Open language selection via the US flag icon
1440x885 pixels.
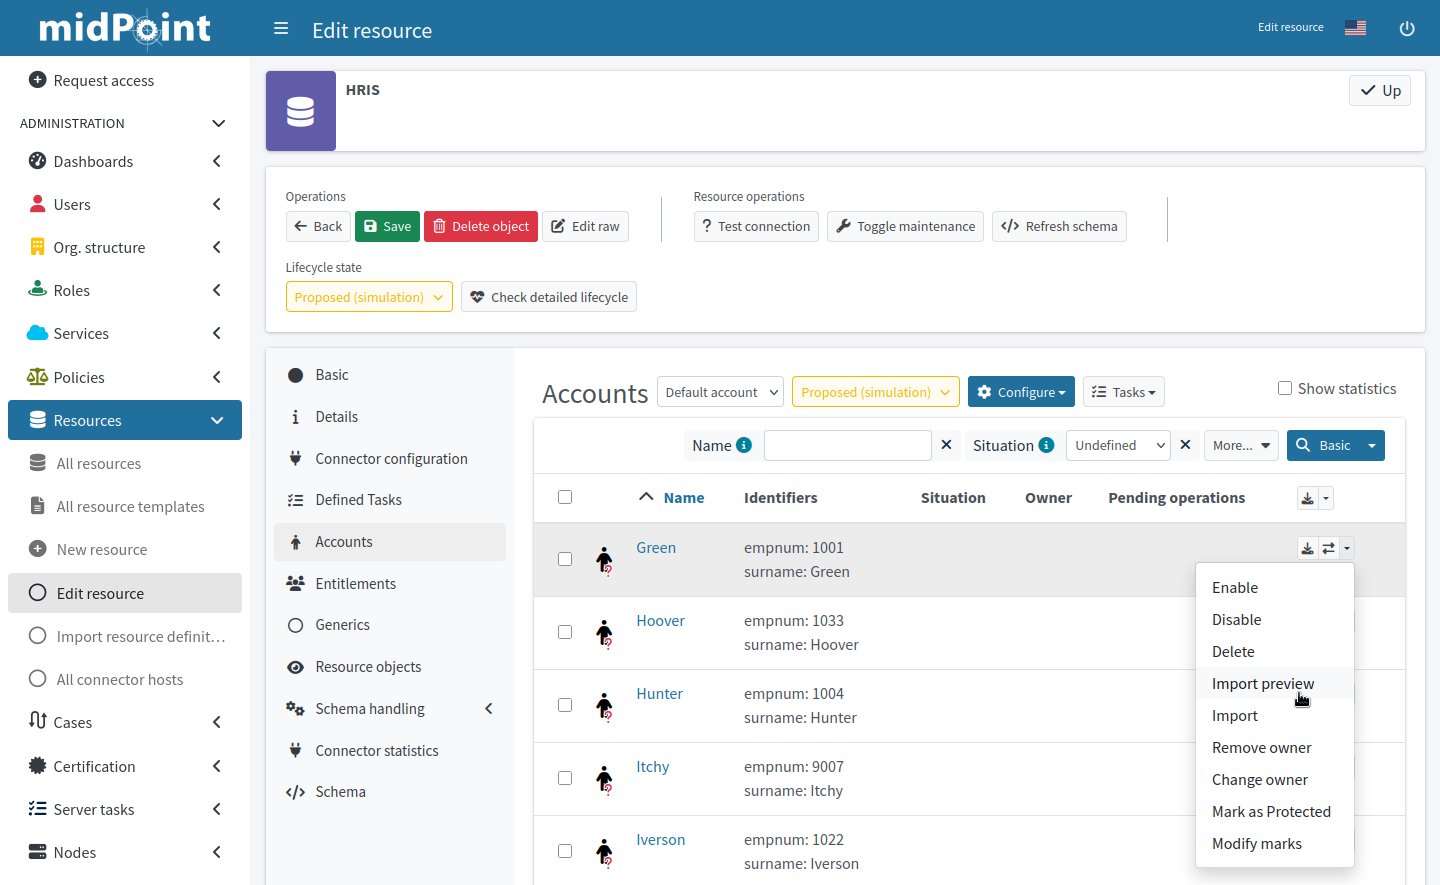(x=1355, y=27)
